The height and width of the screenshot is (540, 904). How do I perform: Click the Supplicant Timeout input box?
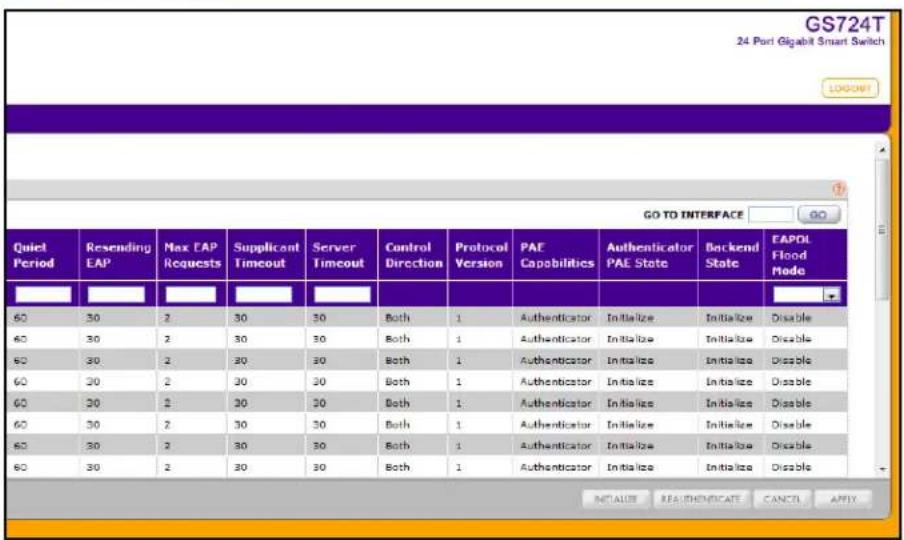(263, 294)
